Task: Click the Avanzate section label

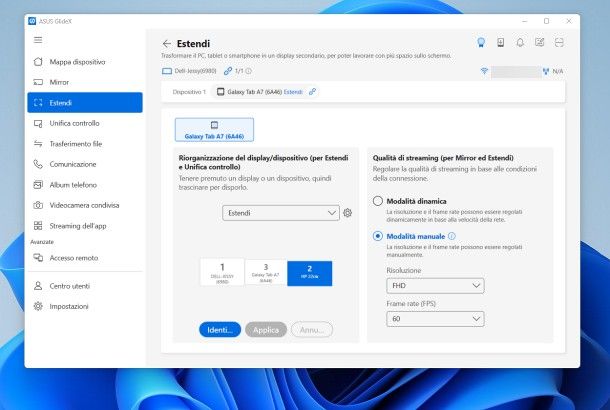Action: 42,242
